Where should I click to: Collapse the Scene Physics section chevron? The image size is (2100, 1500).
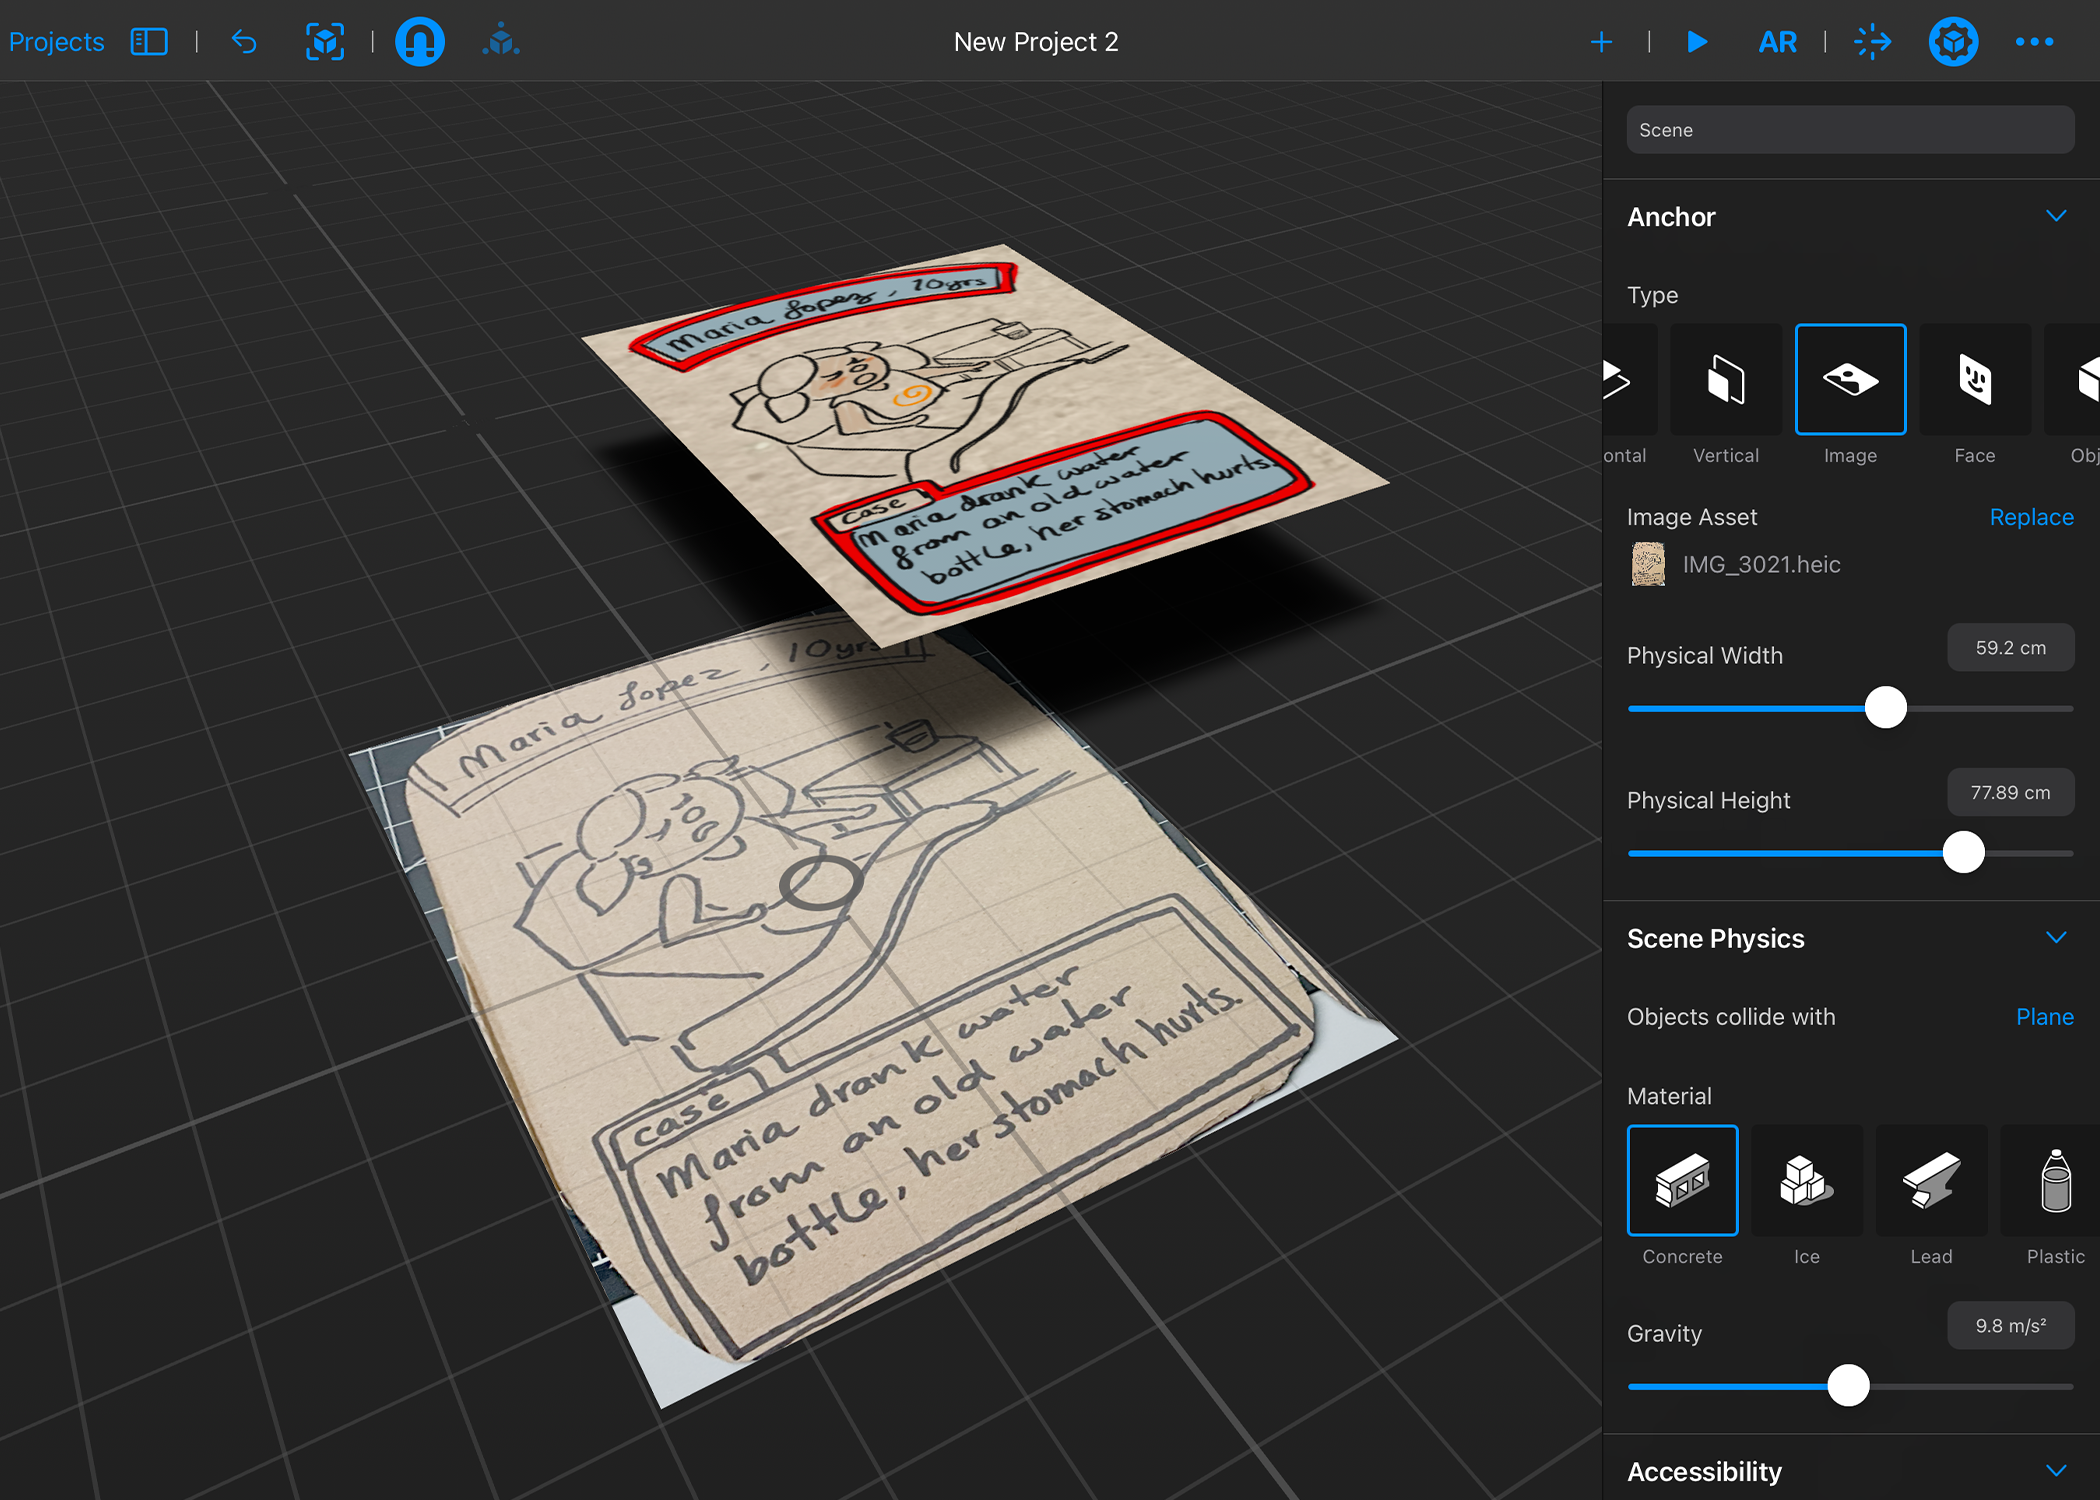pos(2056,938)
